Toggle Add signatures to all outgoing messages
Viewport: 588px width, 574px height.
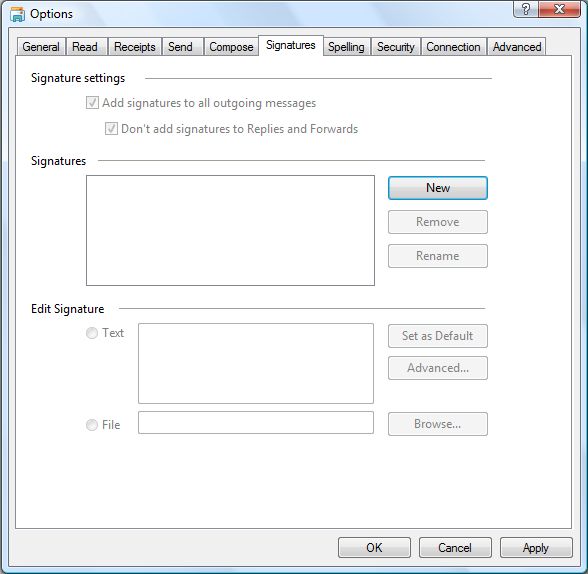point(92,103)
